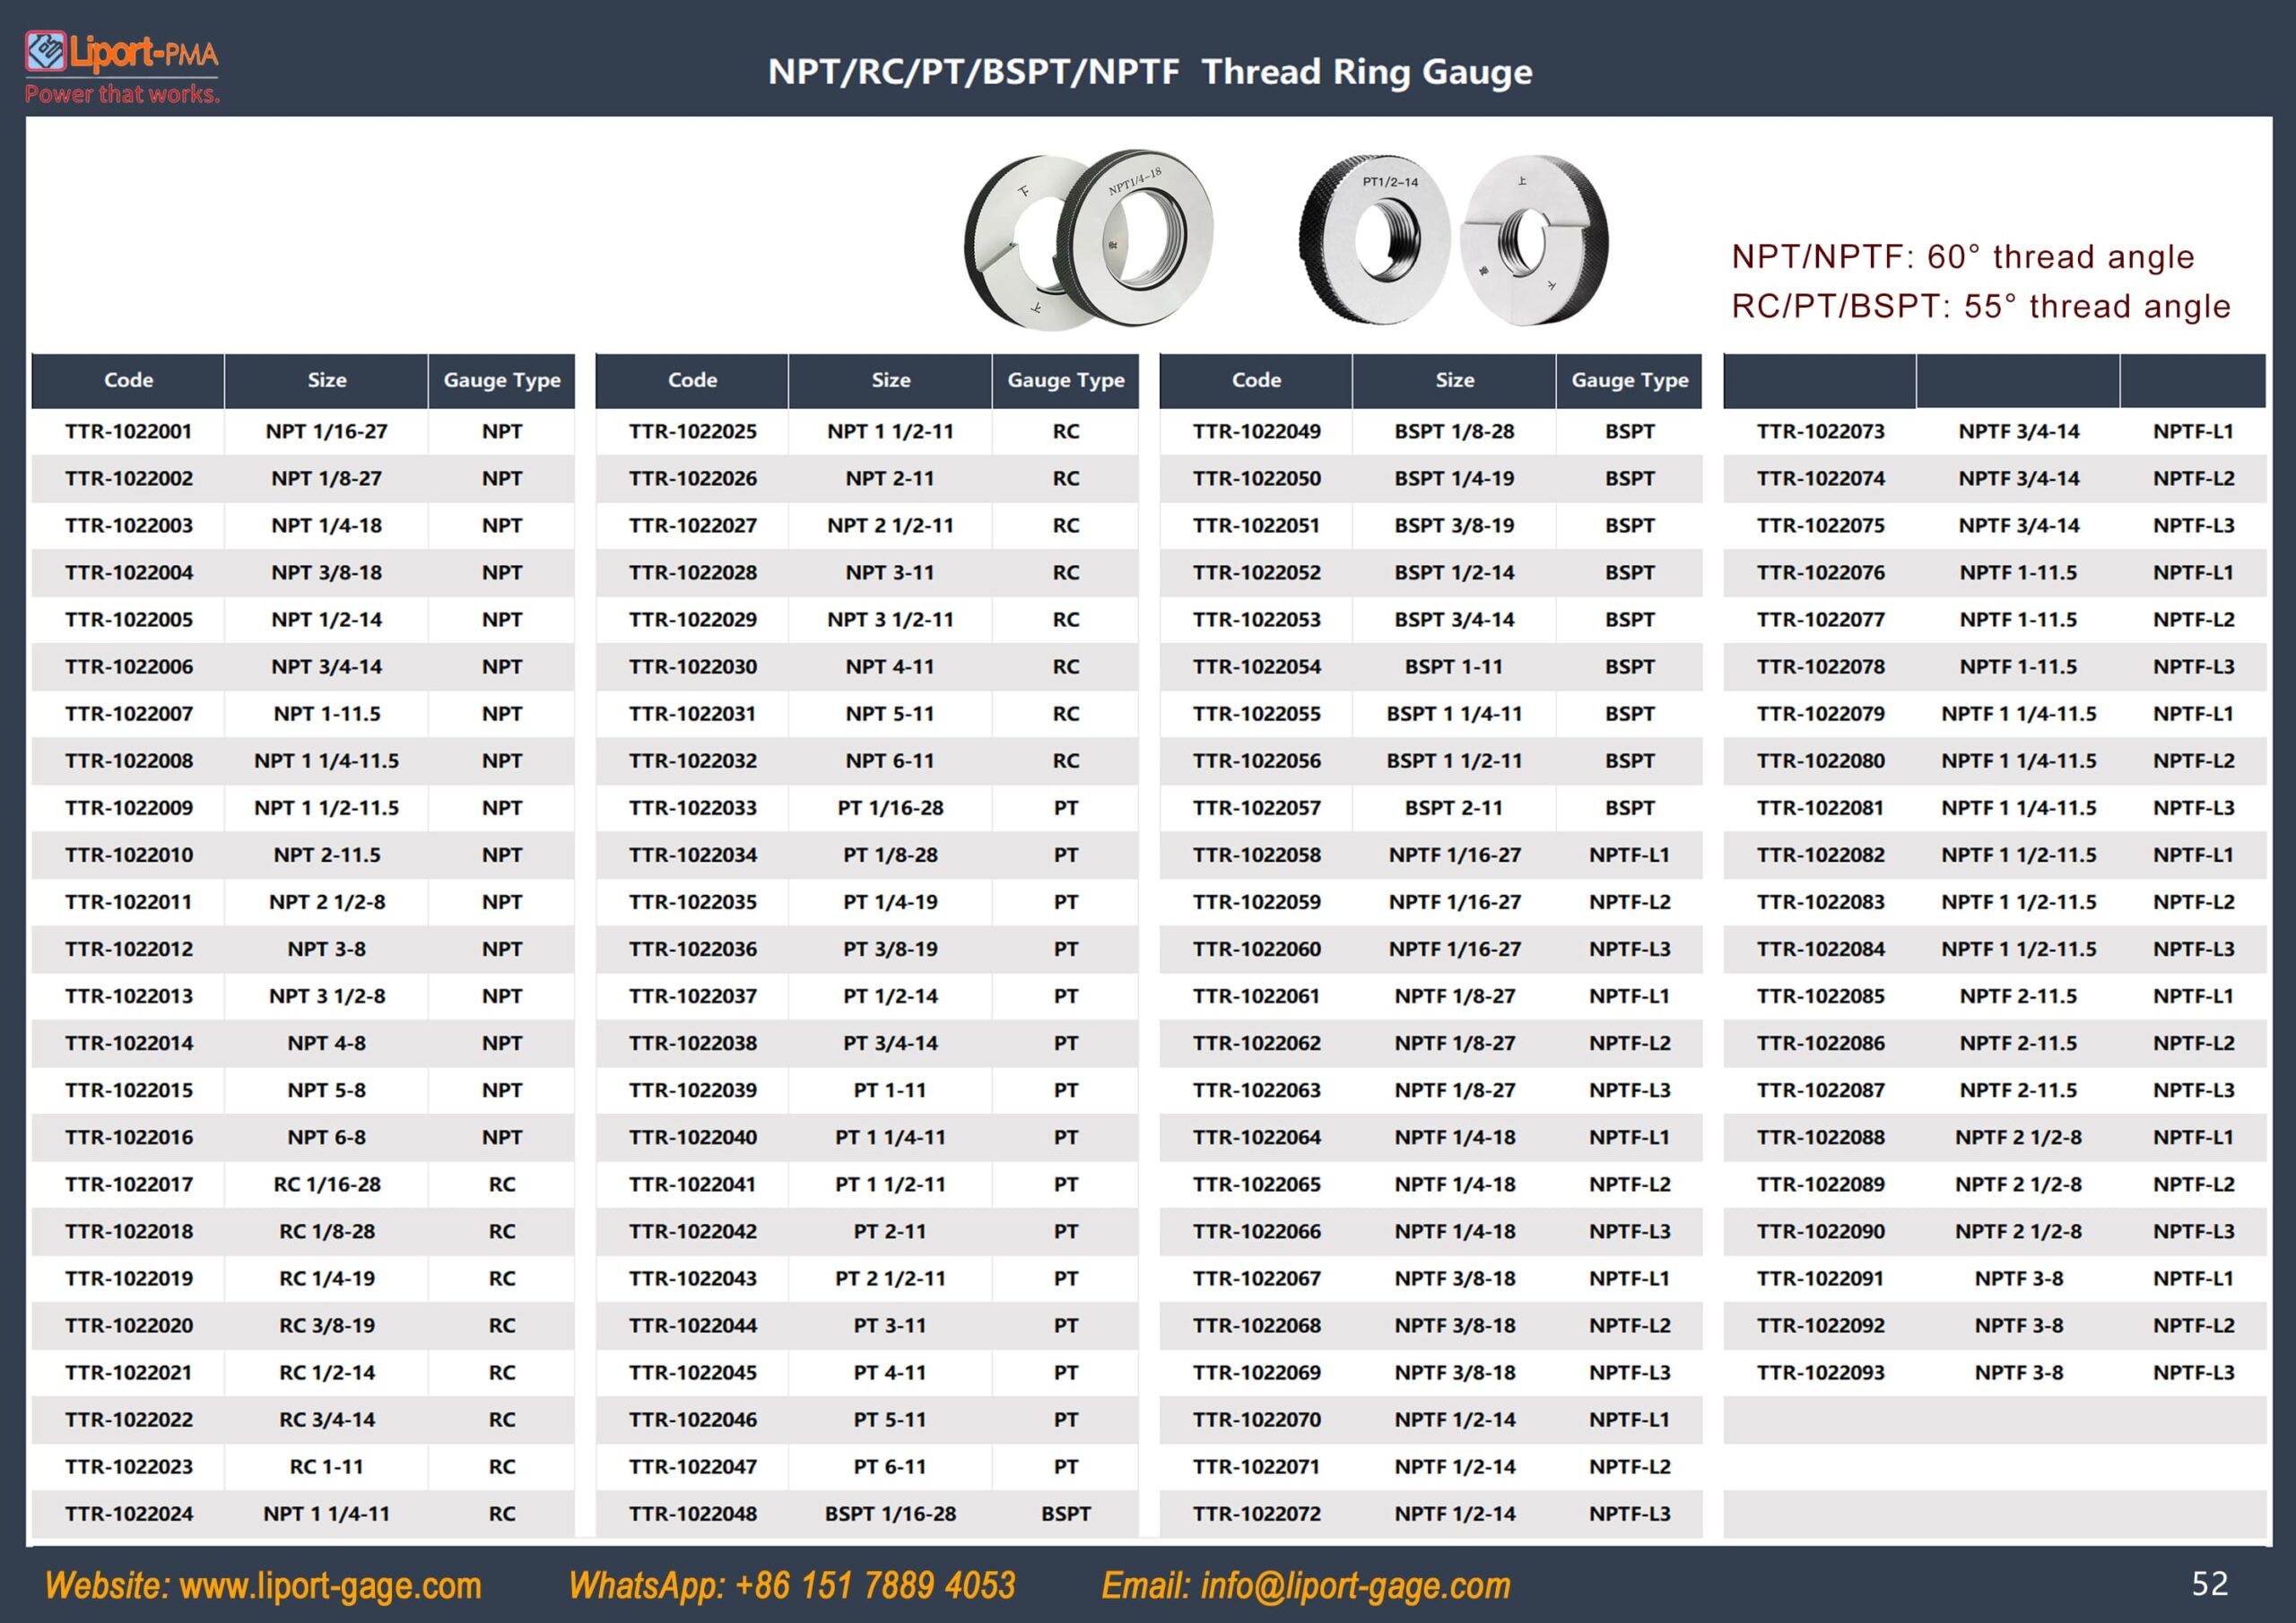Select the 'RC/PT/BSPT: 55° thread angle' note

coord(1981,305)
